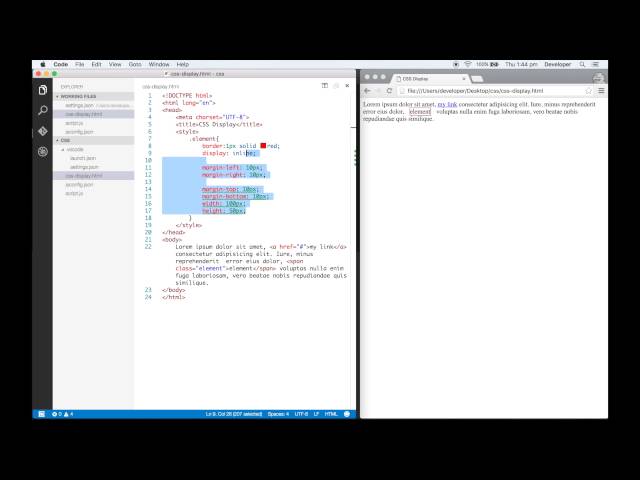Click the Ln 9, Col 26 cursor position
Screen dimensions: 640x480
pyautogui.click(x=233, y=414)
